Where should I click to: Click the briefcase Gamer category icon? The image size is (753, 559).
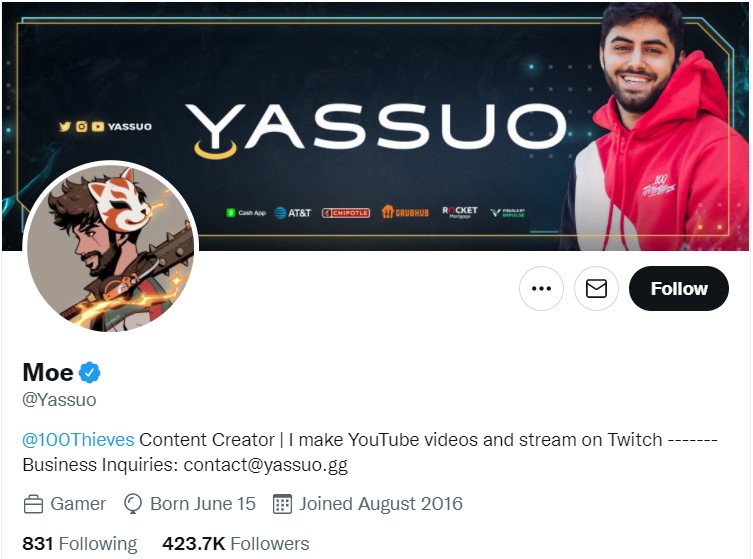point(34,504)
